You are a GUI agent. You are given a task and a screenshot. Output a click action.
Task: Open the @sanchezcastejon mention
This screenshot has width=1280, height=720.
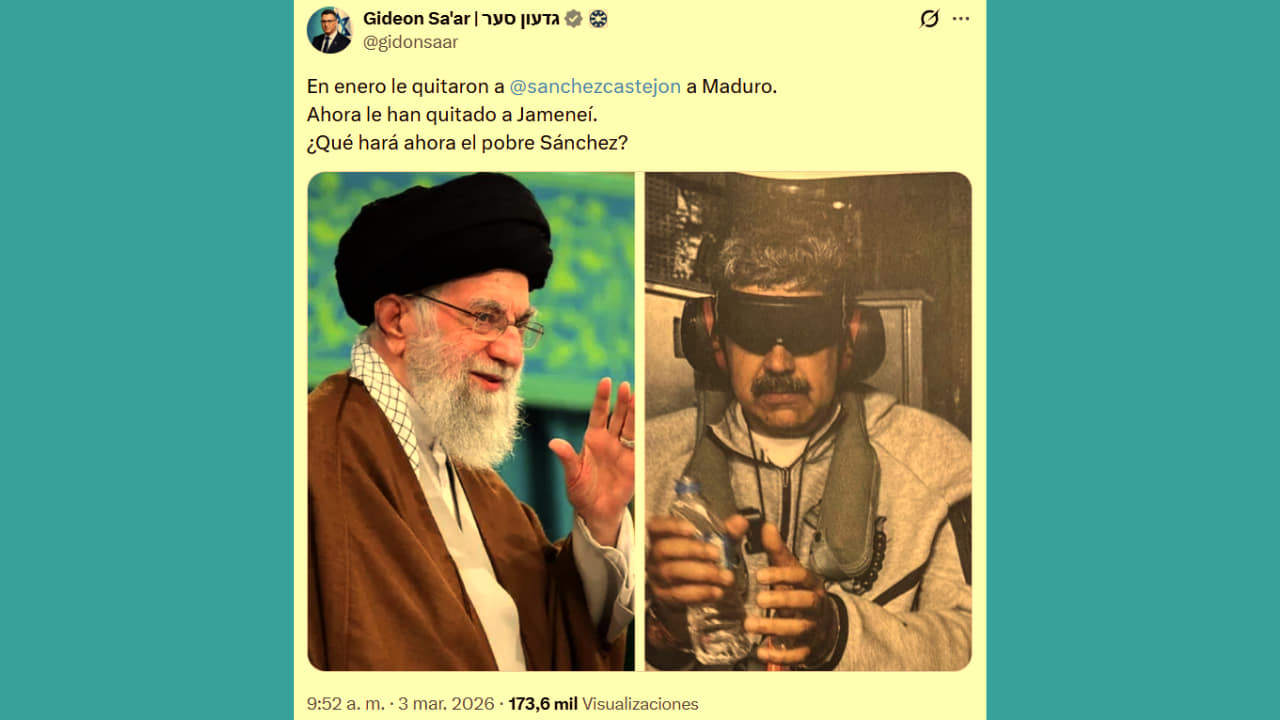click(x=595, y=86)
